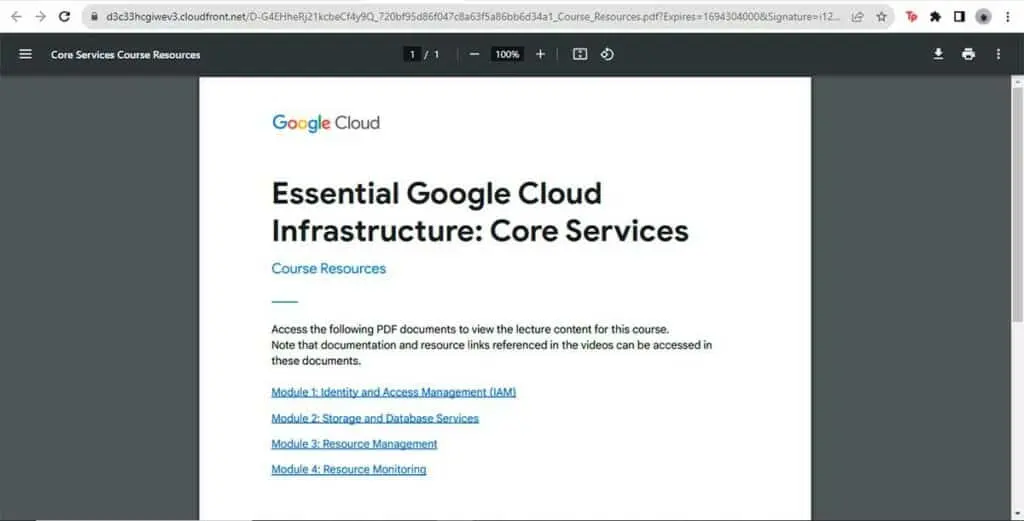This screenshot has height=521, width=1024.
Task: Click the lock icon in the address bar
Action: click(x=94, y=17)
